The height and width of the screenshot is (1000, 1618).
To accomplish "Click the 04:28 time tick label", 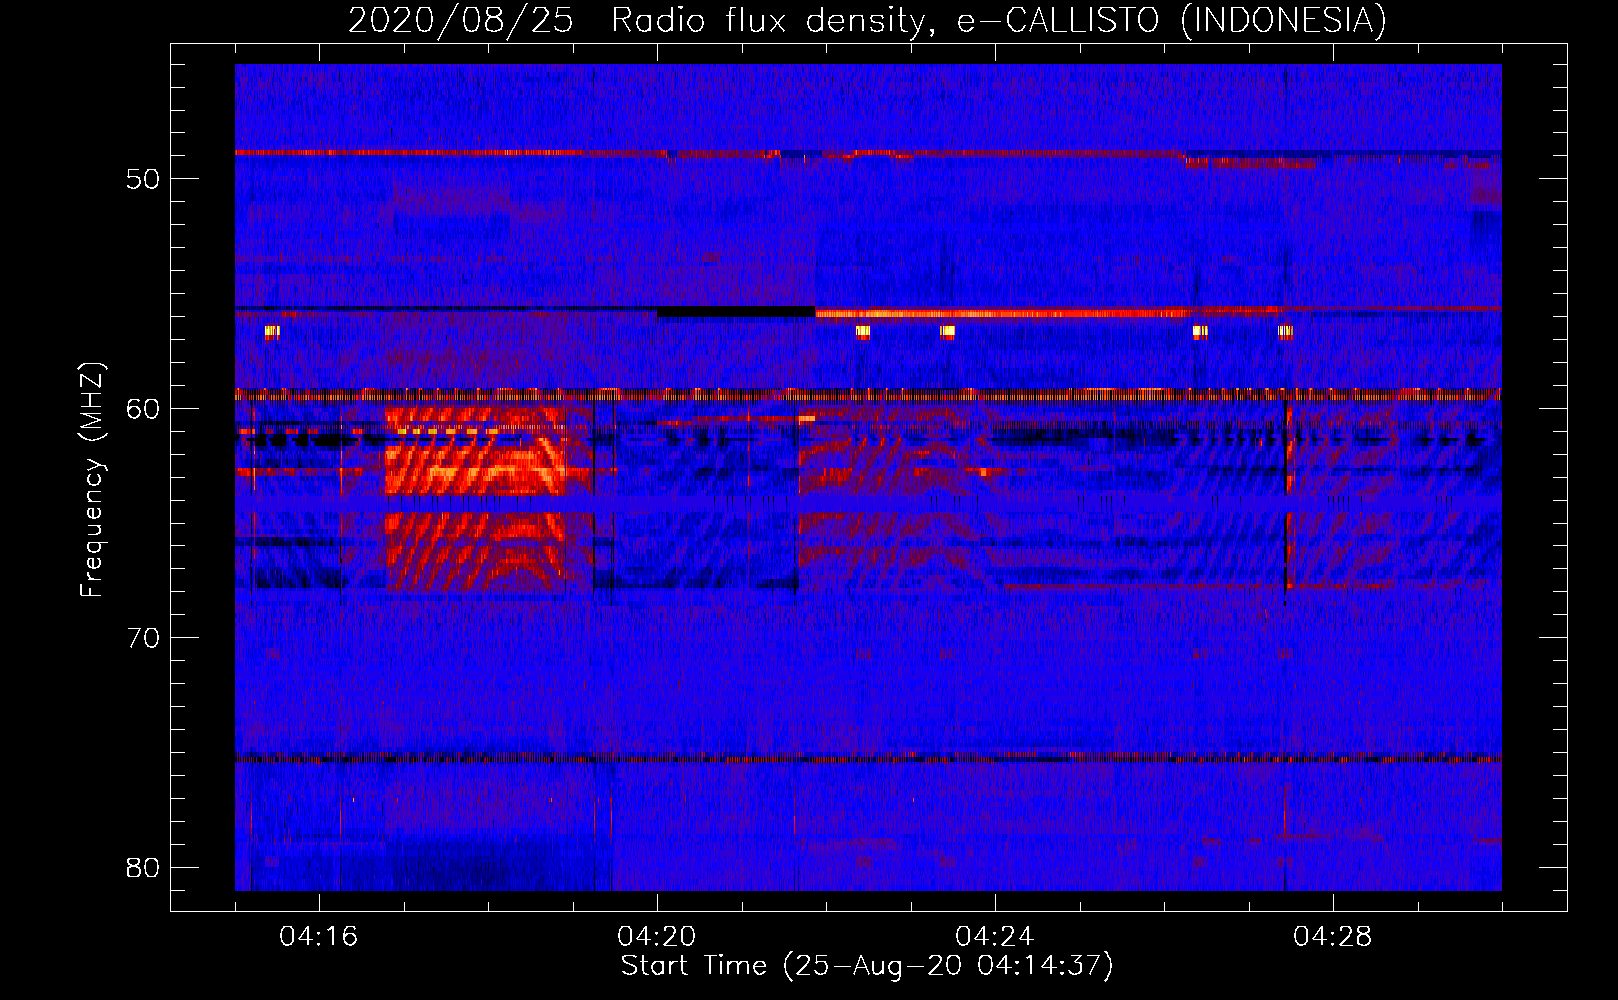I will point(1333,937).
